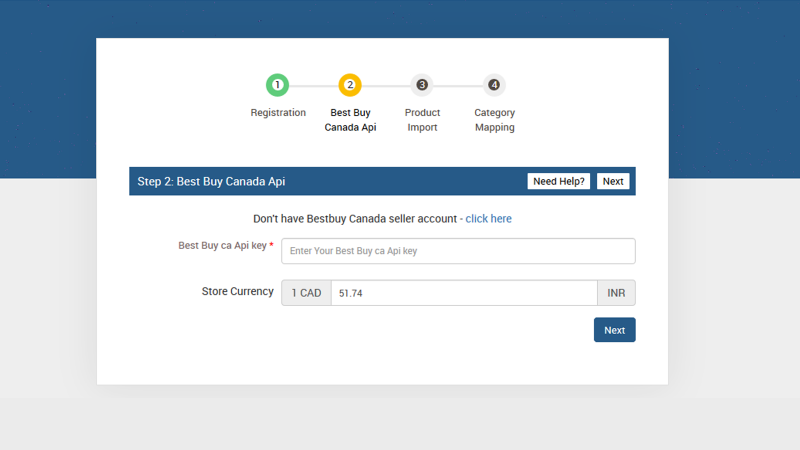
Task: Click the 'Category Mapping' step label
Action: click(x=494, y=120)
